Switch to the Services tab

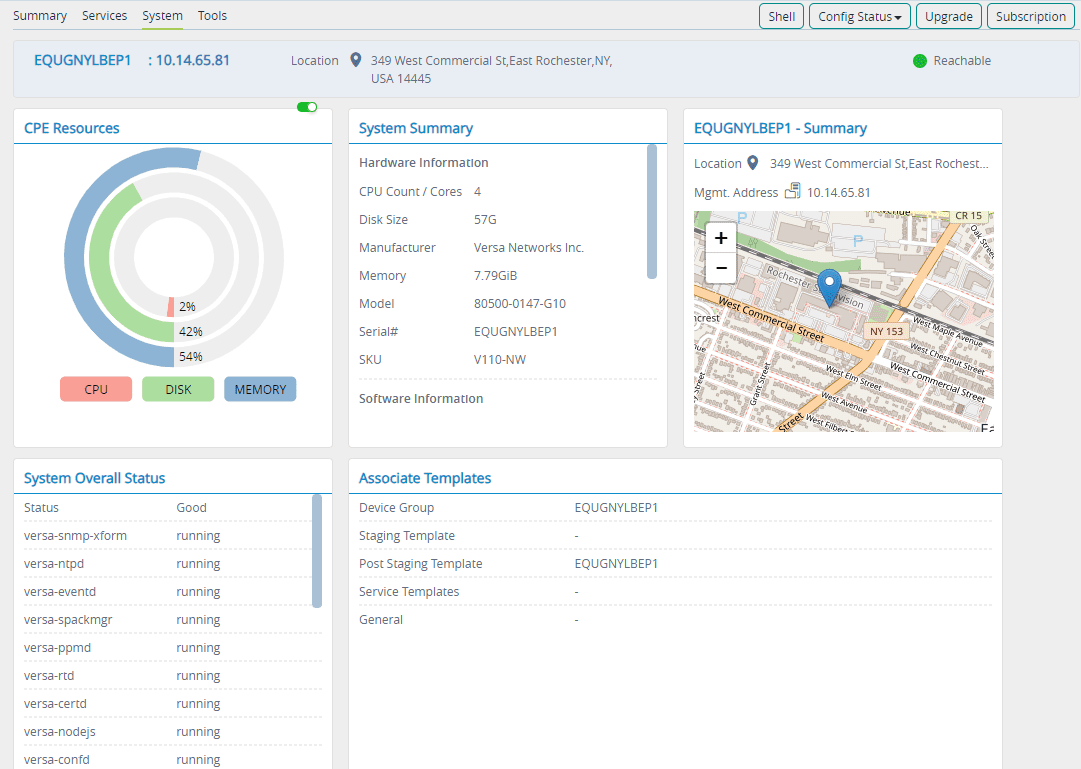pos(104,15)
